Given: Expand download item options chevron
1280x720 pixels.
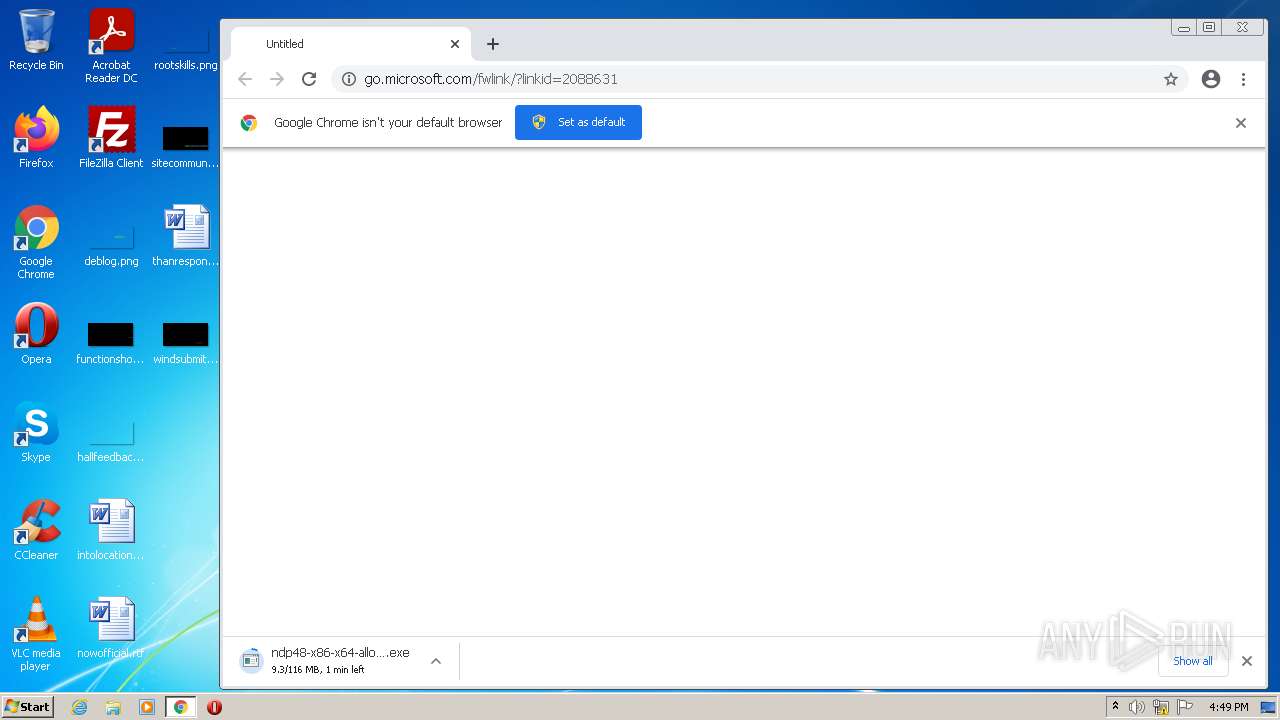Looking at the screenshot, I should (436, 661).
